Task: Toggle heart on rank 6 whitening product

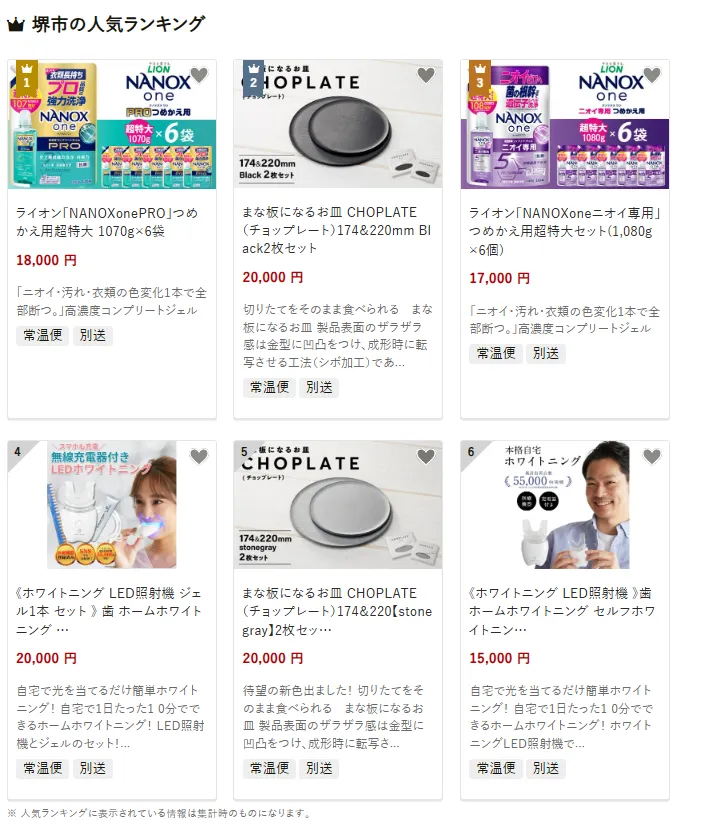Action: pyautogui.click(x=652, y=456)
